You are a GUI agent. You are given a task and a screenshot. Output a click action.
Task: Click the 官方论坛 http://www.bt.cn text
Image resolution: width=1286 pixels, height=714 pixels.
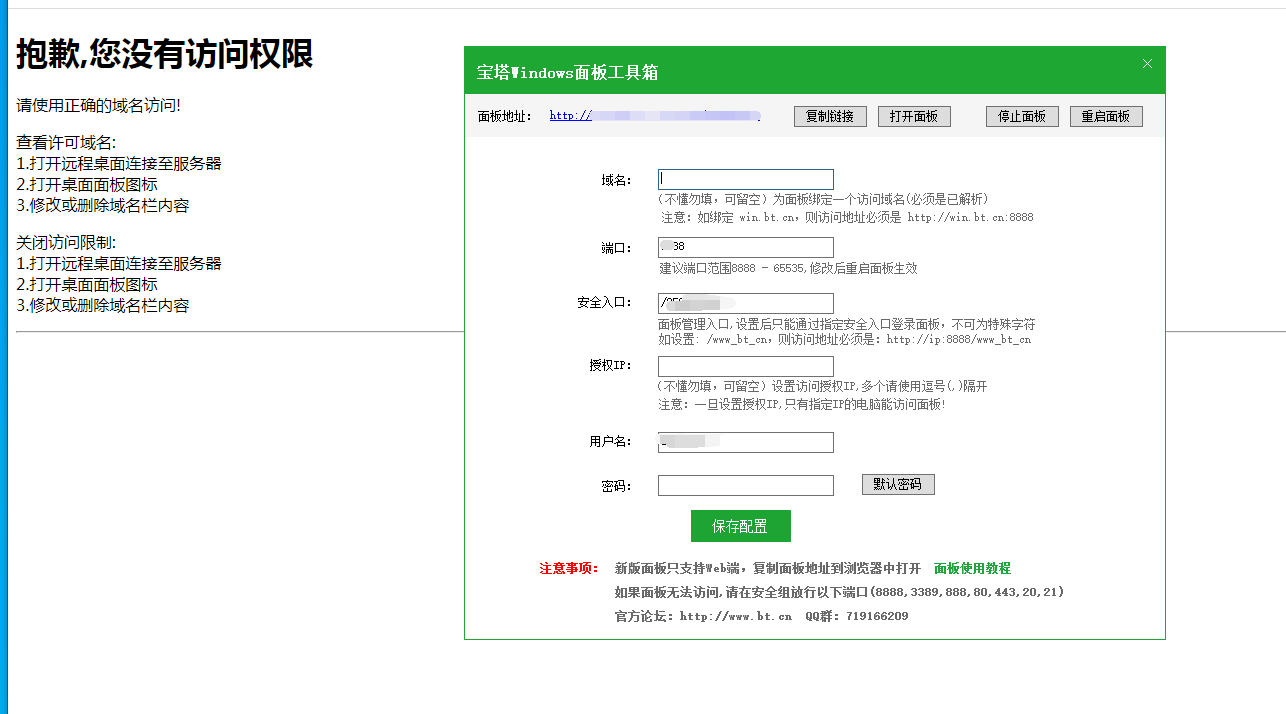pos(703,616)
